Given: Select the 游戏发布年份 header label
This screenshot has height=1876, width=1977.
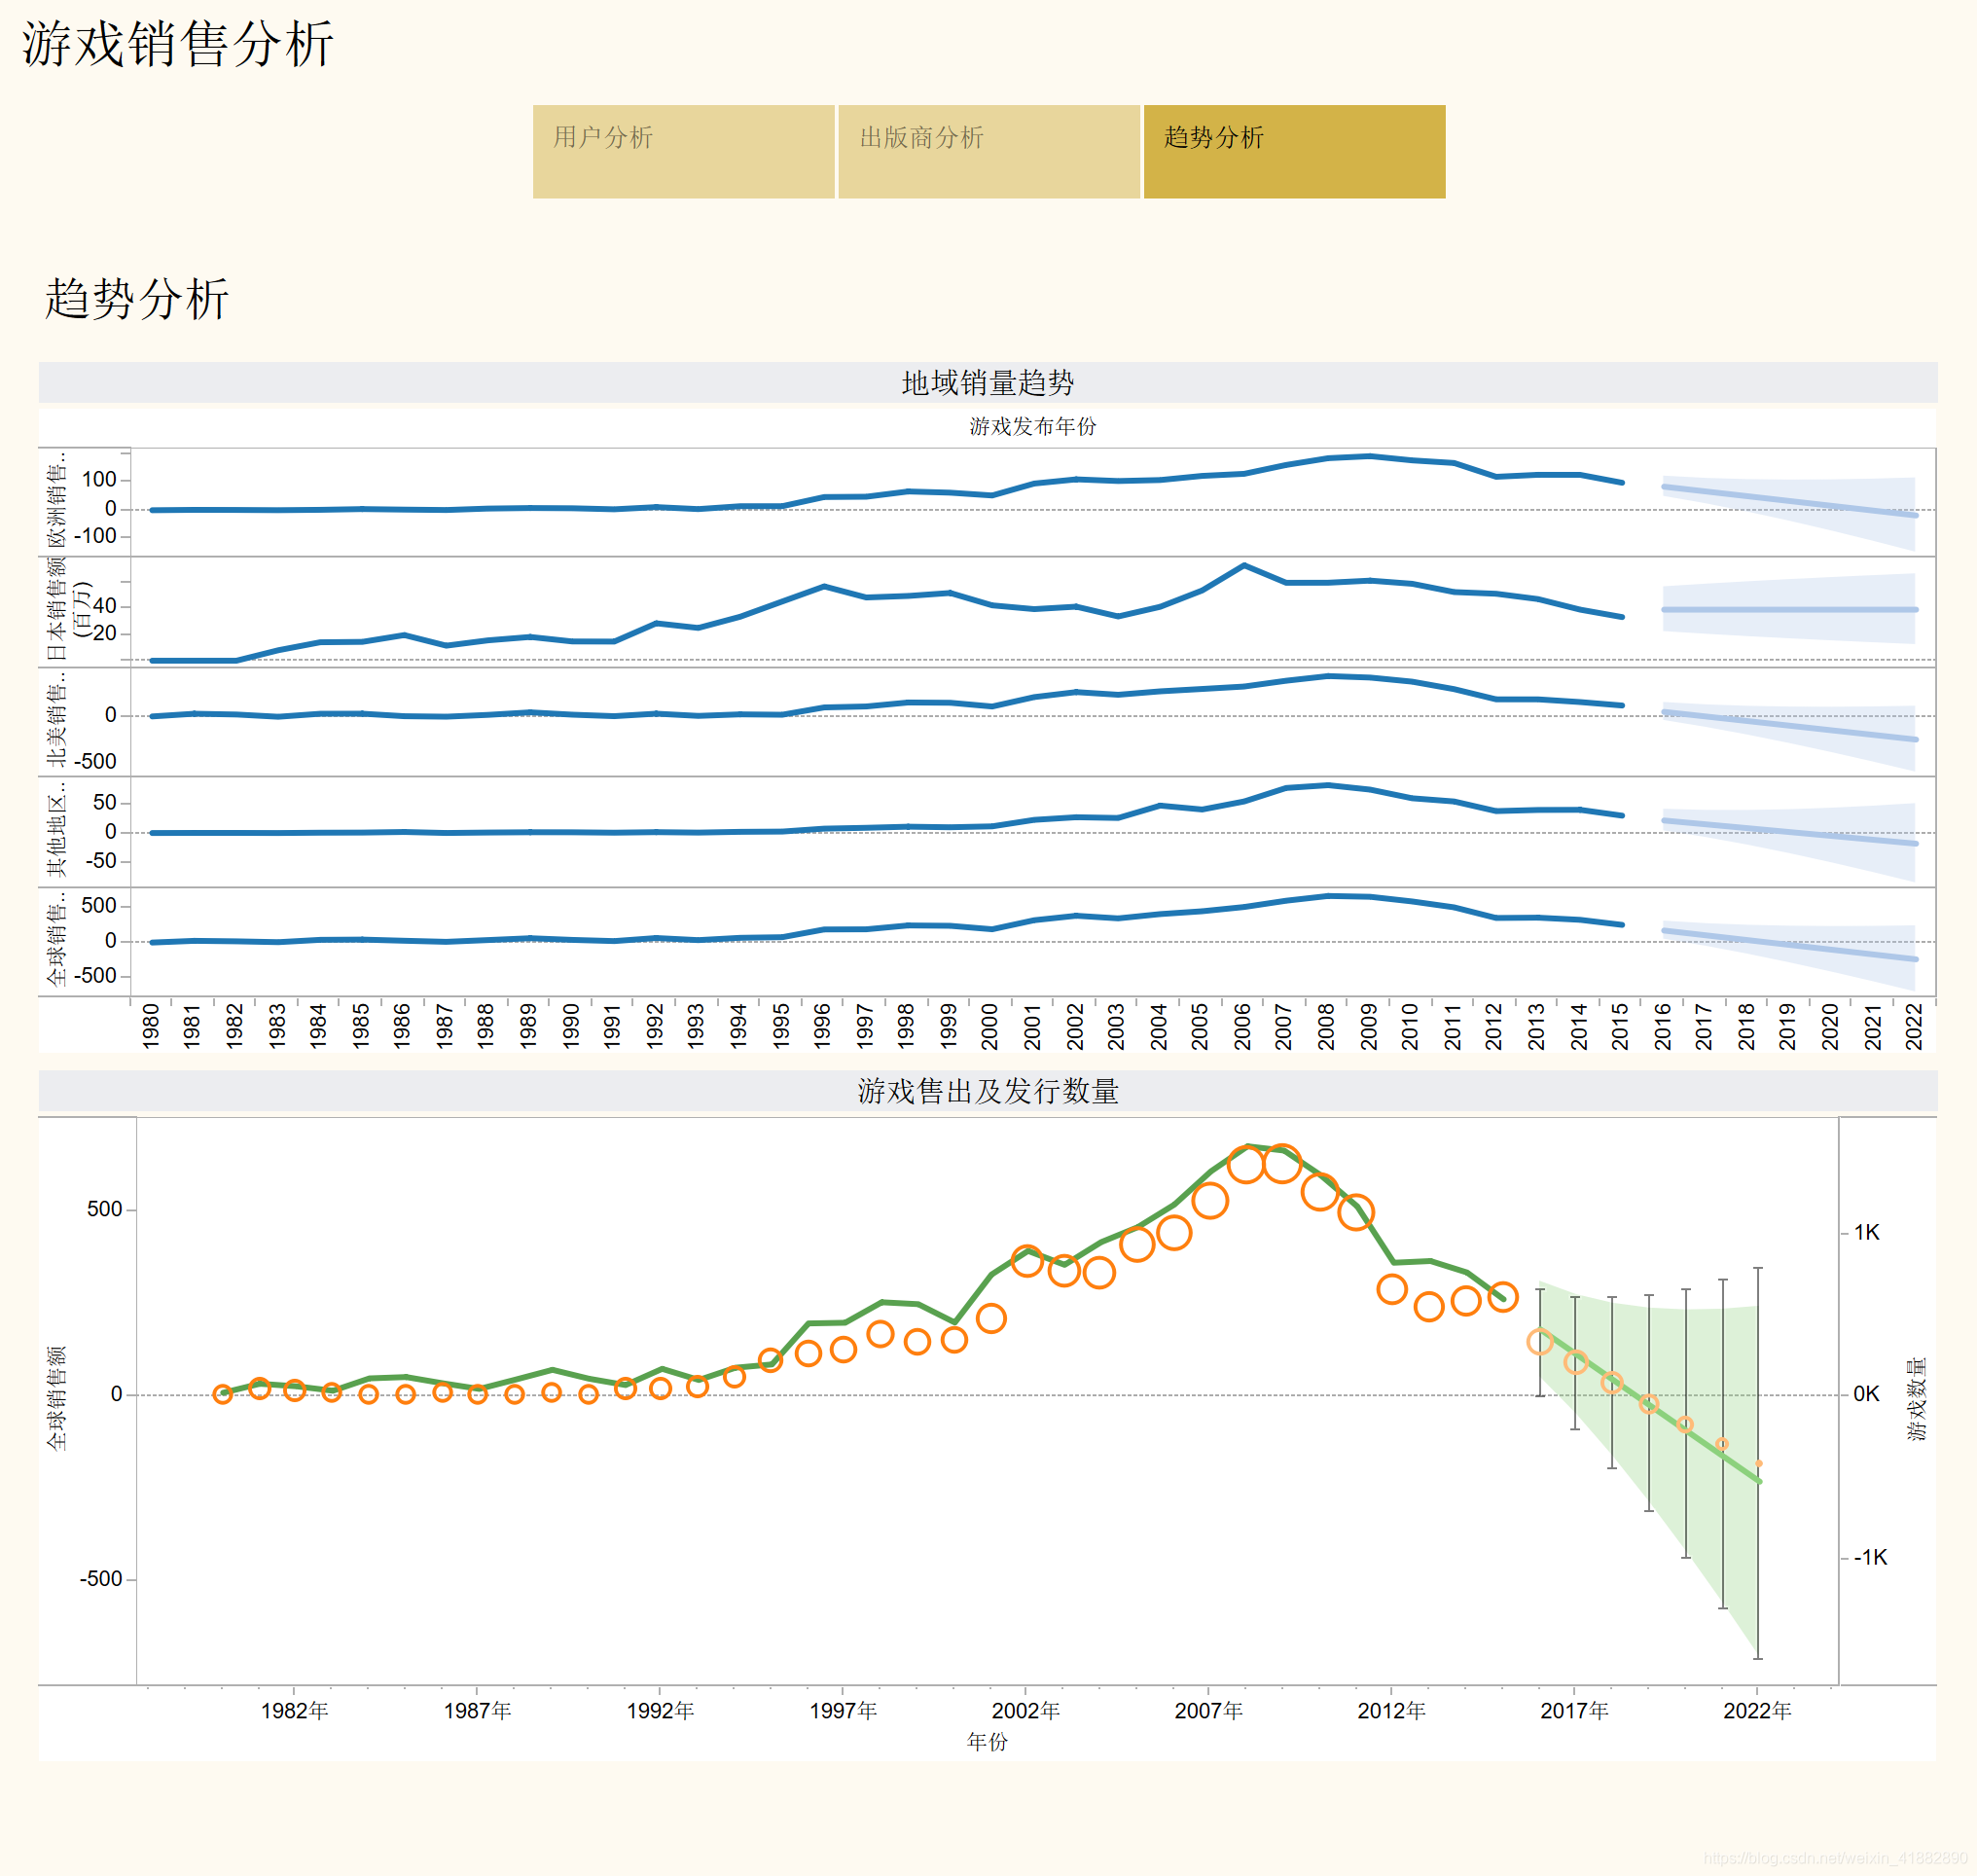Looking at the screenshot, I should (1032, 427).
